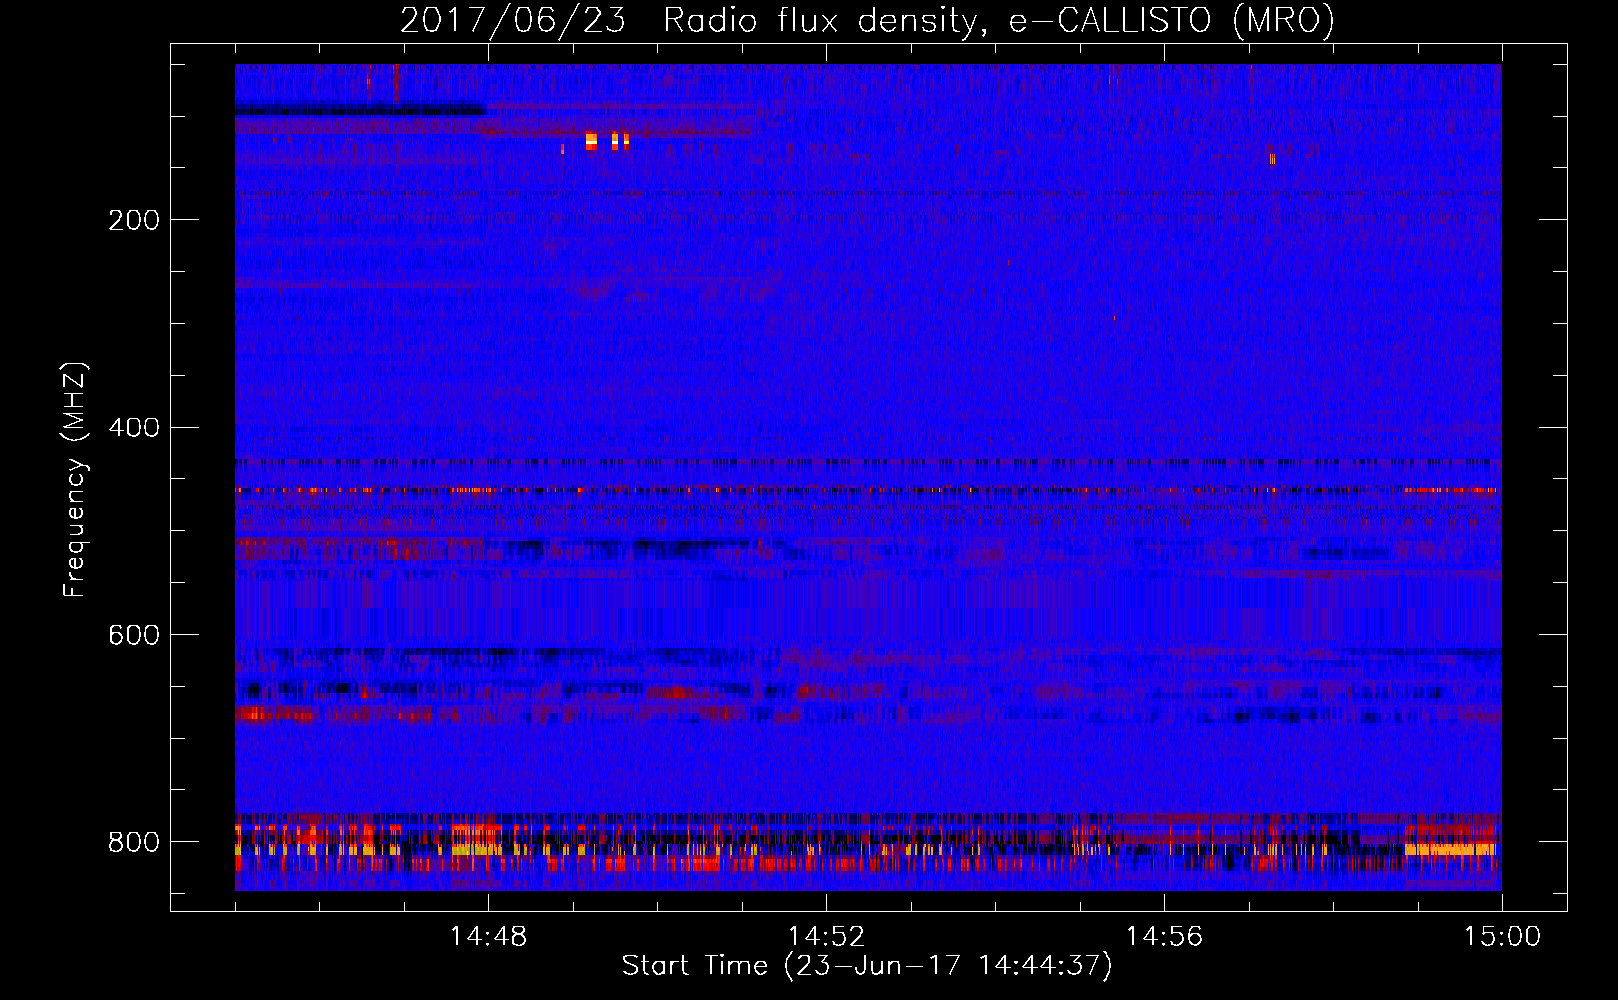
Task: Click the 400 frequency tick label
Action: 134,428
